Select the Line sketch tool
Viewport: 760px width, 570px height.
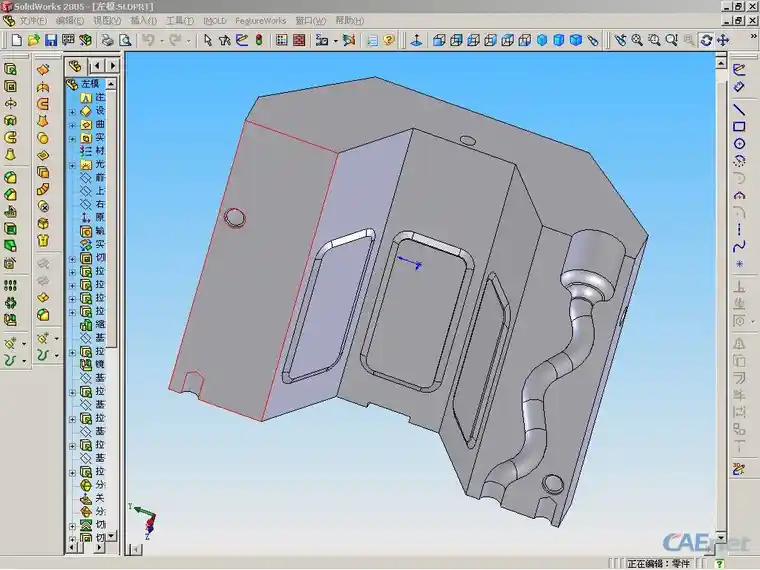tap(739, 110)
